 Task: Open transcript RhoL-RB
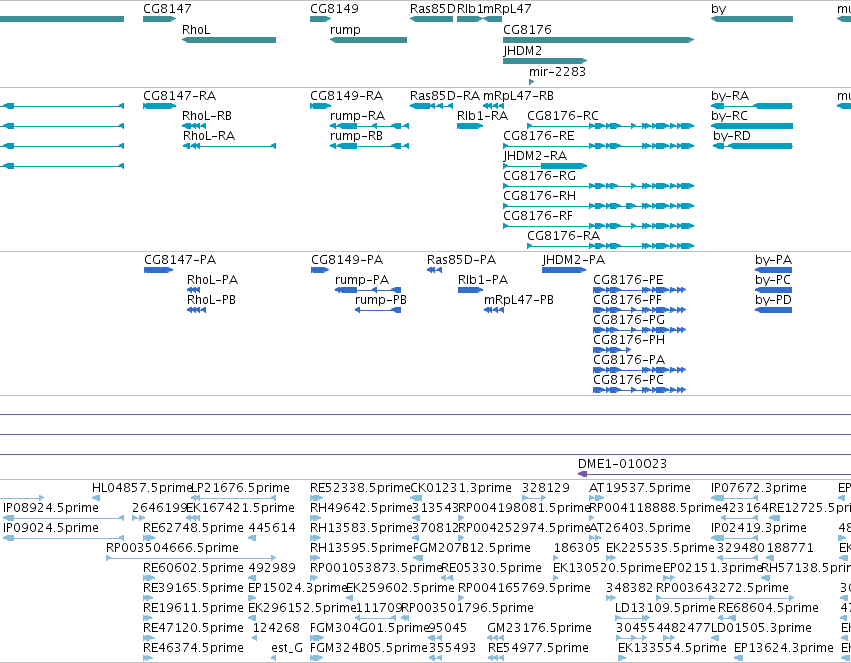point(207,116)
